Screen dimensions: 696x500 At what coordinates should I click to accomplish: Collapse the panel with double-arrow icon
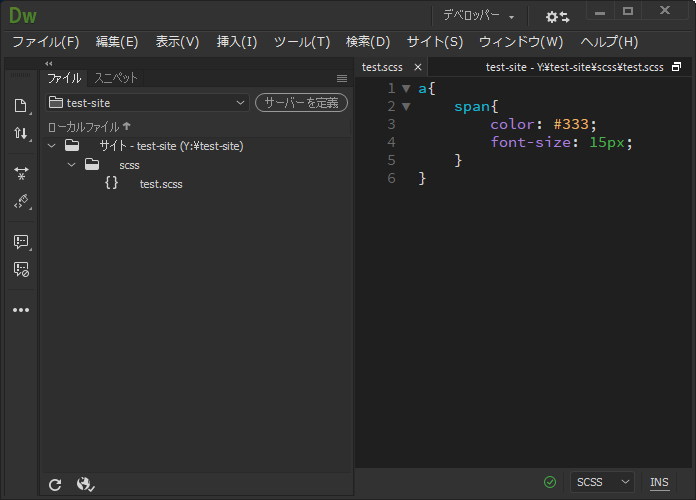49,64
